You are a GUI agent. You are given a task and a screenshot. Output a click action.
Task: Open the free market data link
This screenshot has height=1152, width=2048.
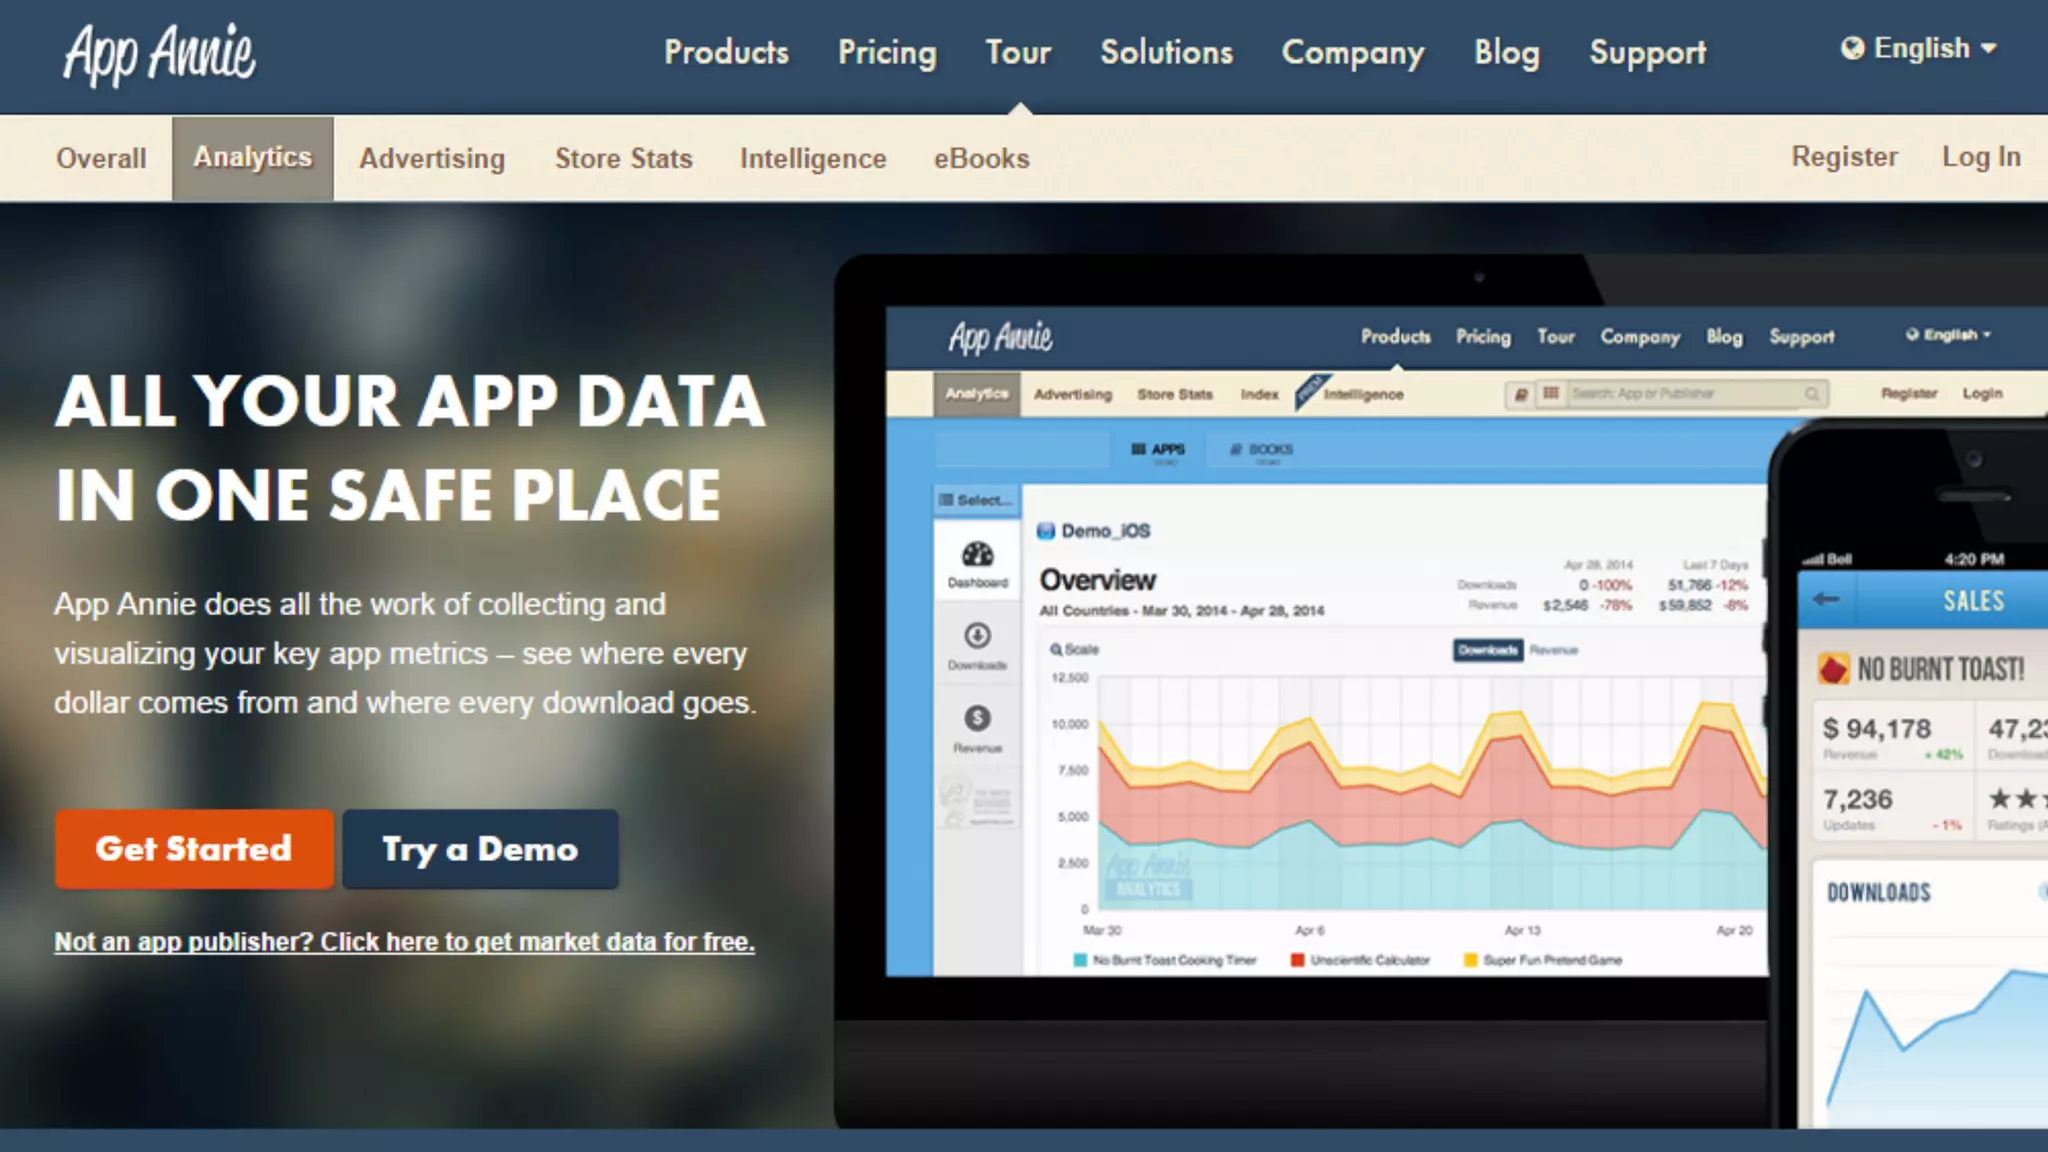pos(404,942)
